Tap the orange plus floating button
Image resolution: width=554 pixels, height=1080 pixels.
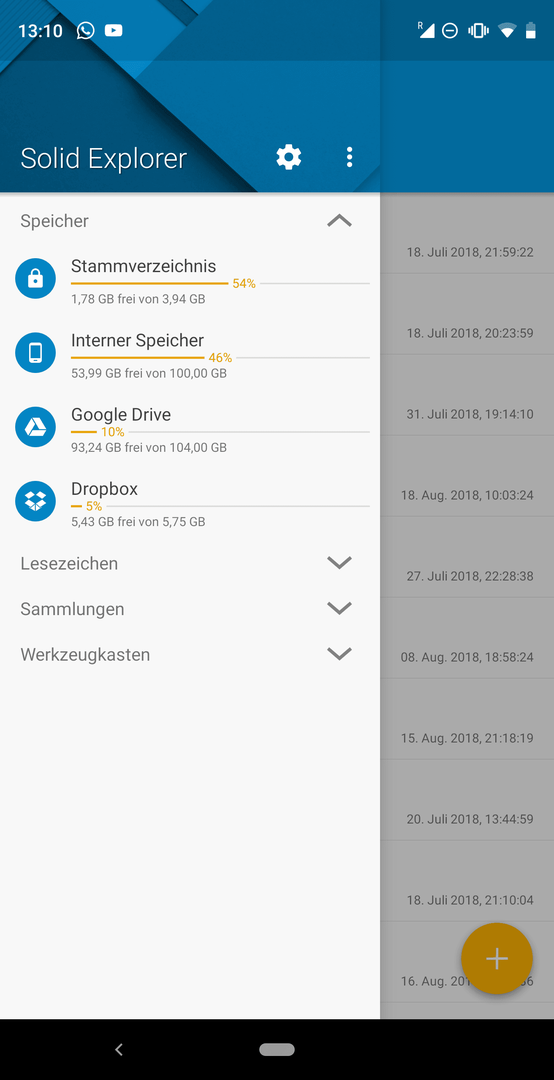point(497,958)
